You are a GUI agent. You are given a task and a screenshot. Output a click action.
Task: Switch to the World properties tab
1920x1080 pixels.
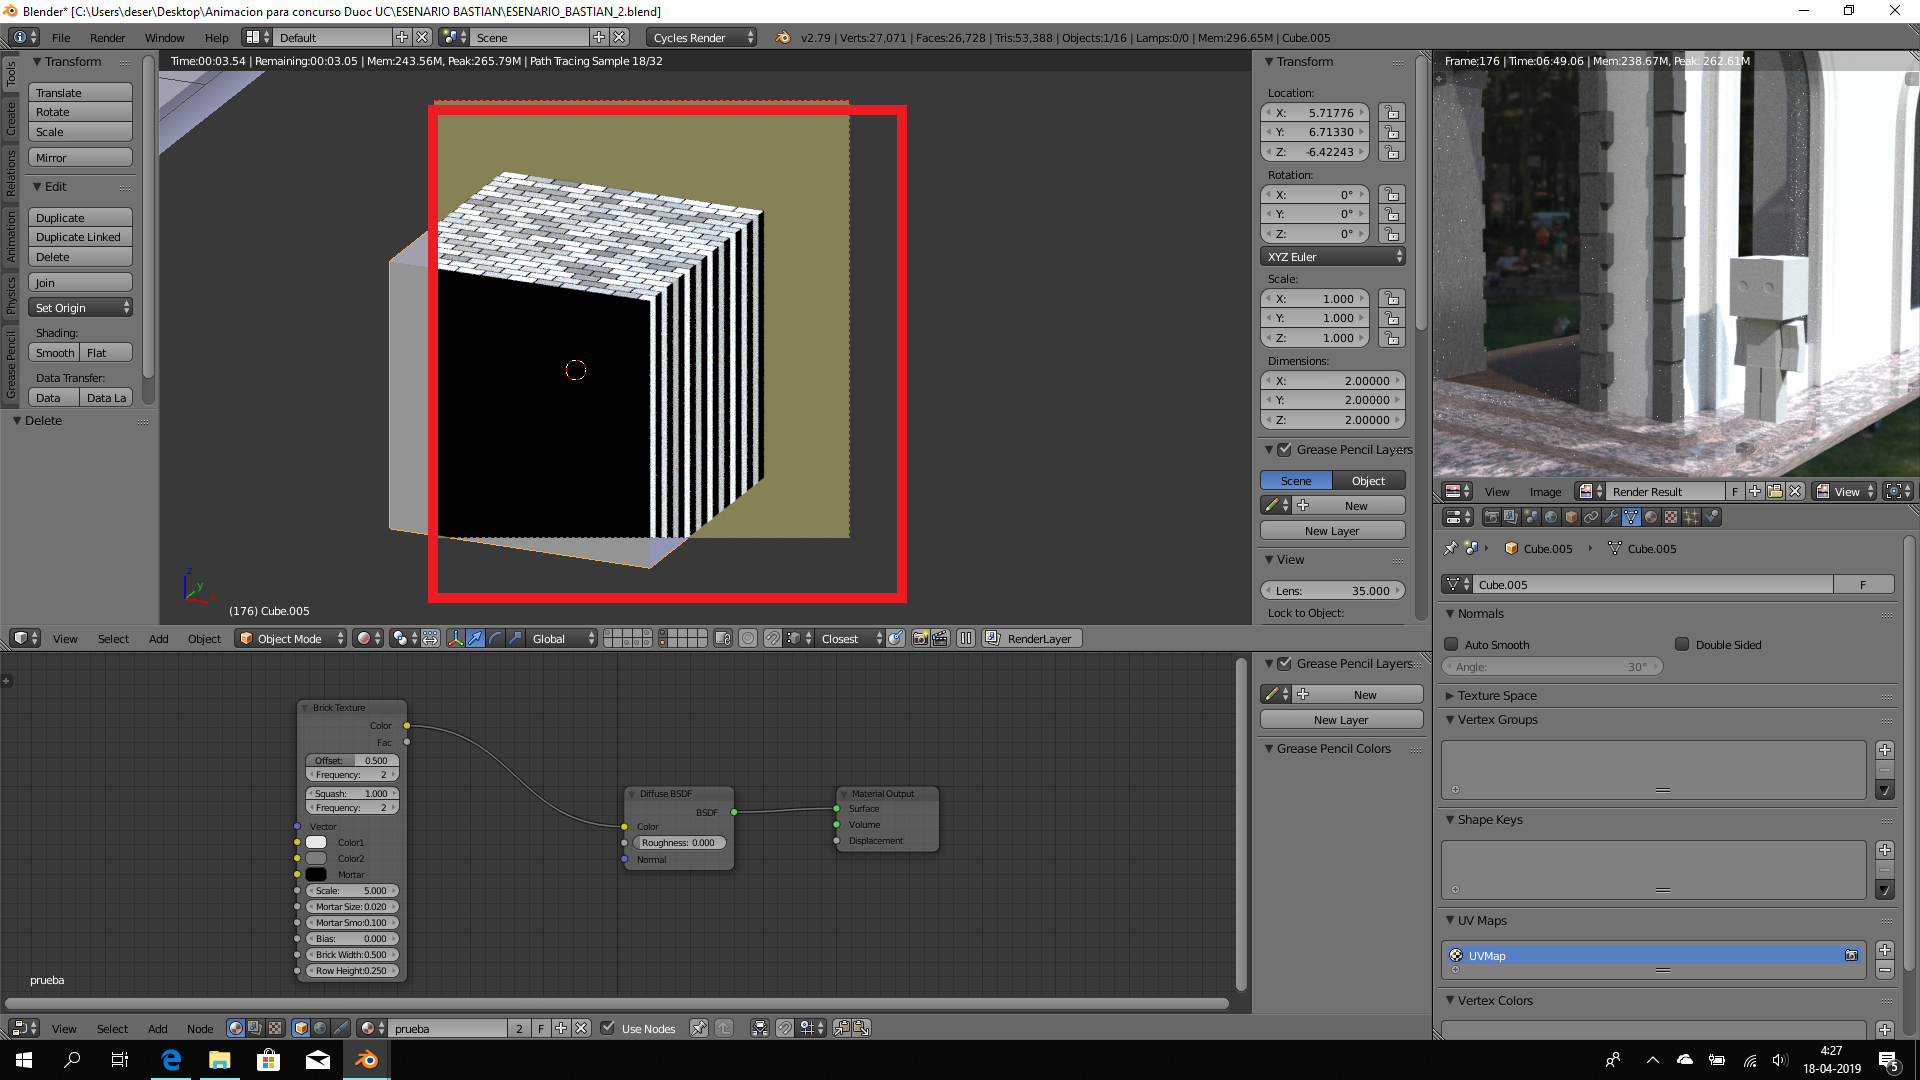(1551, 517)
